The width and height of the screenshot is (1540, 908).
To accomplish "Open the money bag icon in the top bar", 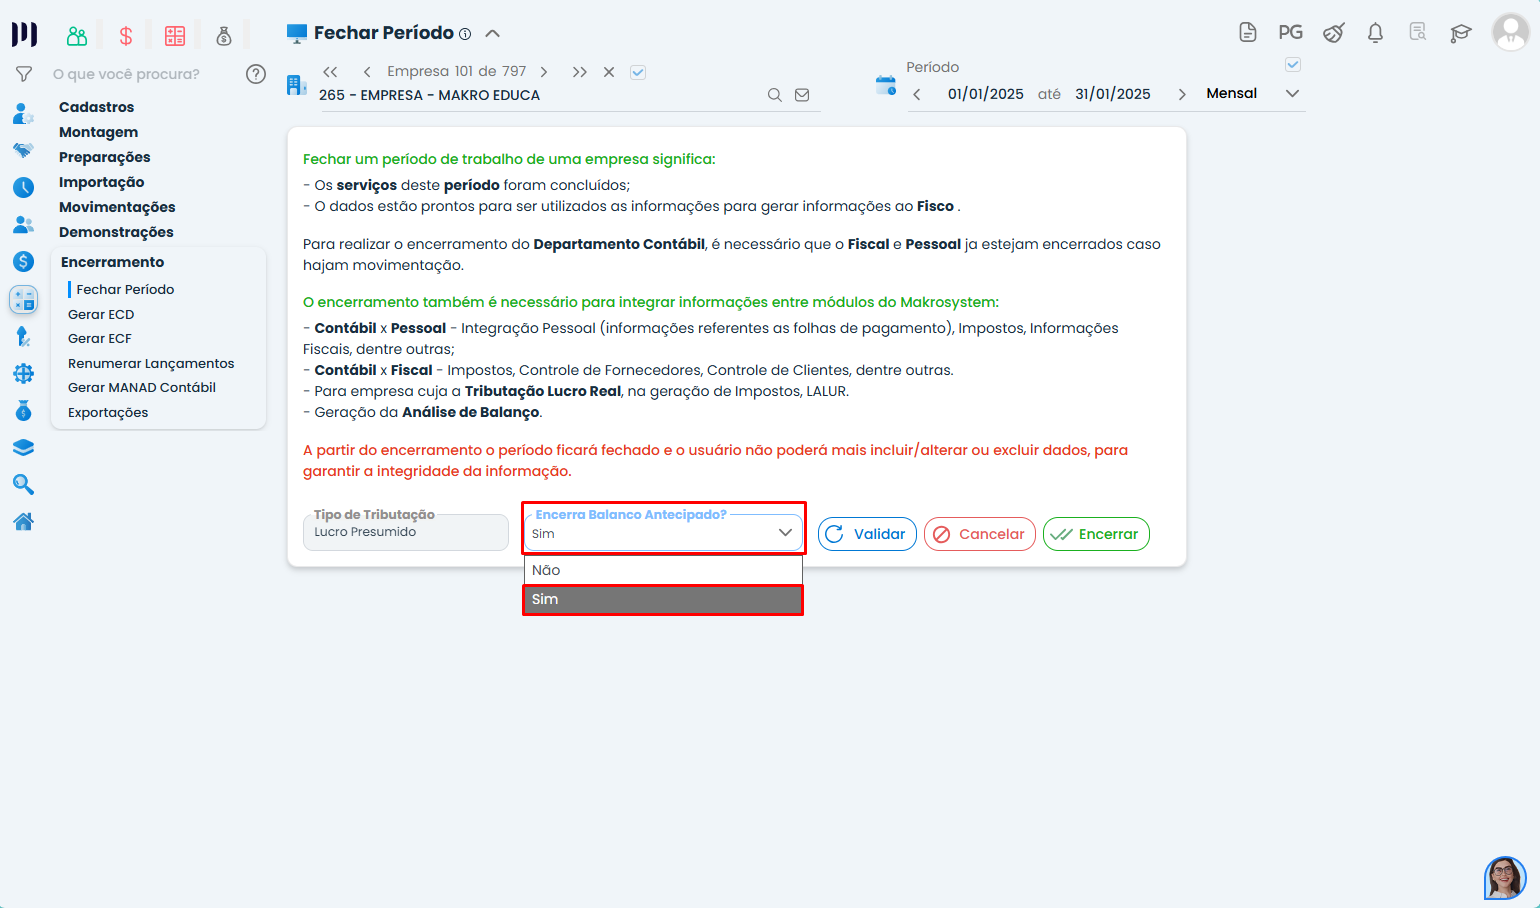I will pos(224,36).
